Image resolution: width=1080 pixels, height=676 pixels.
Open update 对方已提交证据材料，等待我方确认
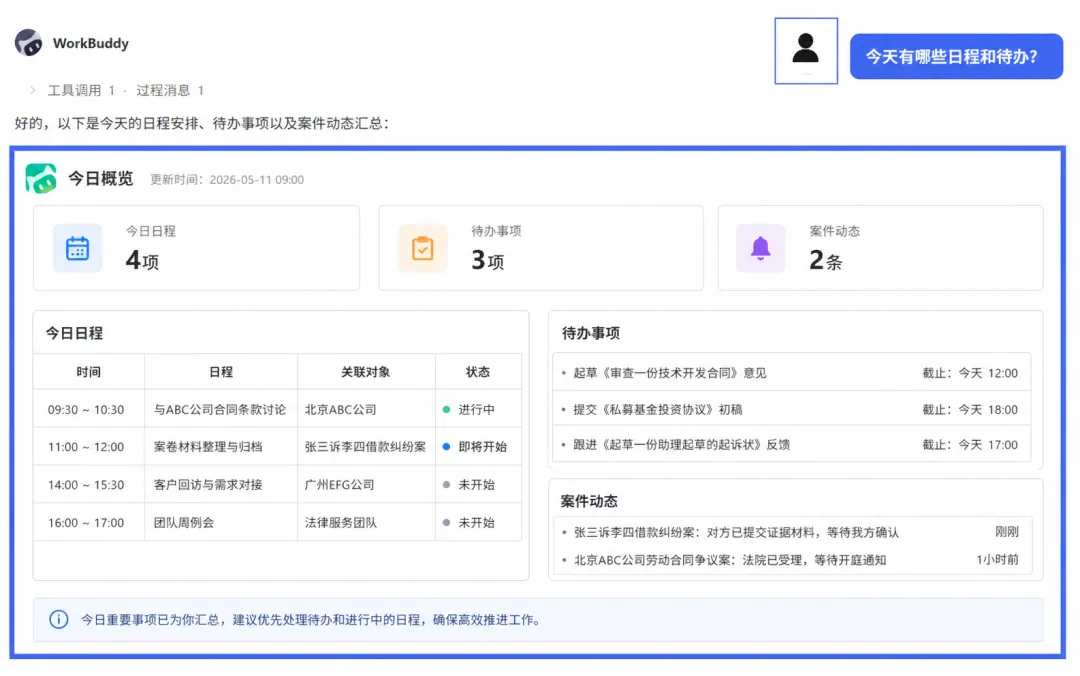[x=736, y=532]
